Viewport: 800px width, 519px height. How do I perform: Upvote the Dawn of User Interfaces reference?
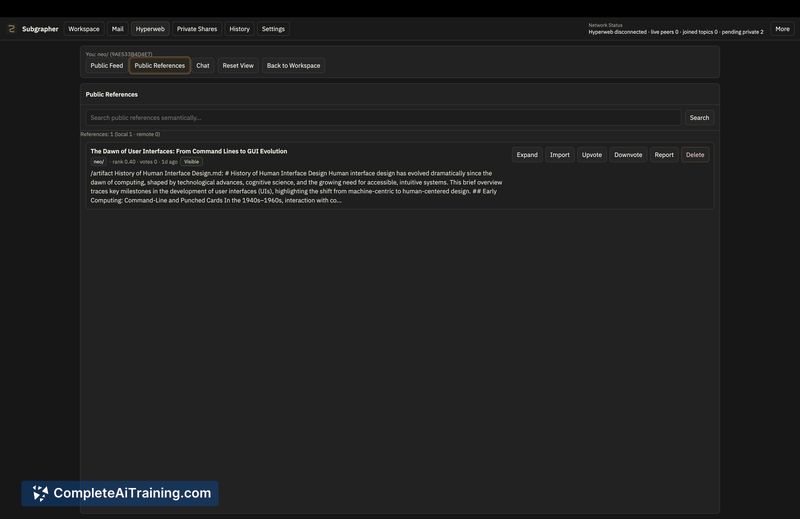coord(591,155)
